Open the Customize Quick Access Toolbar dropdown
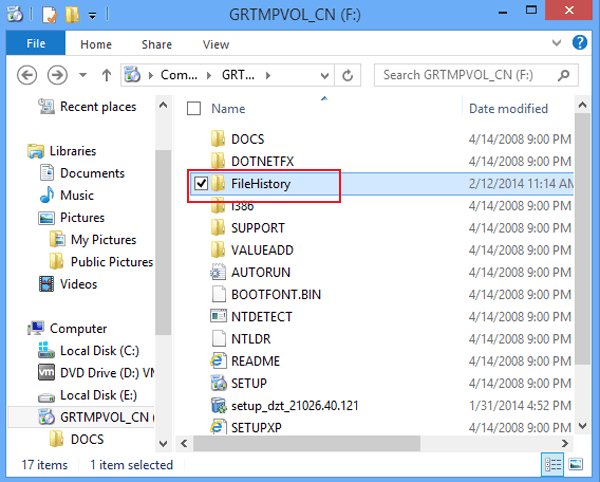The height and width of the screenshot is (482, 600). [x=92, y=15]
